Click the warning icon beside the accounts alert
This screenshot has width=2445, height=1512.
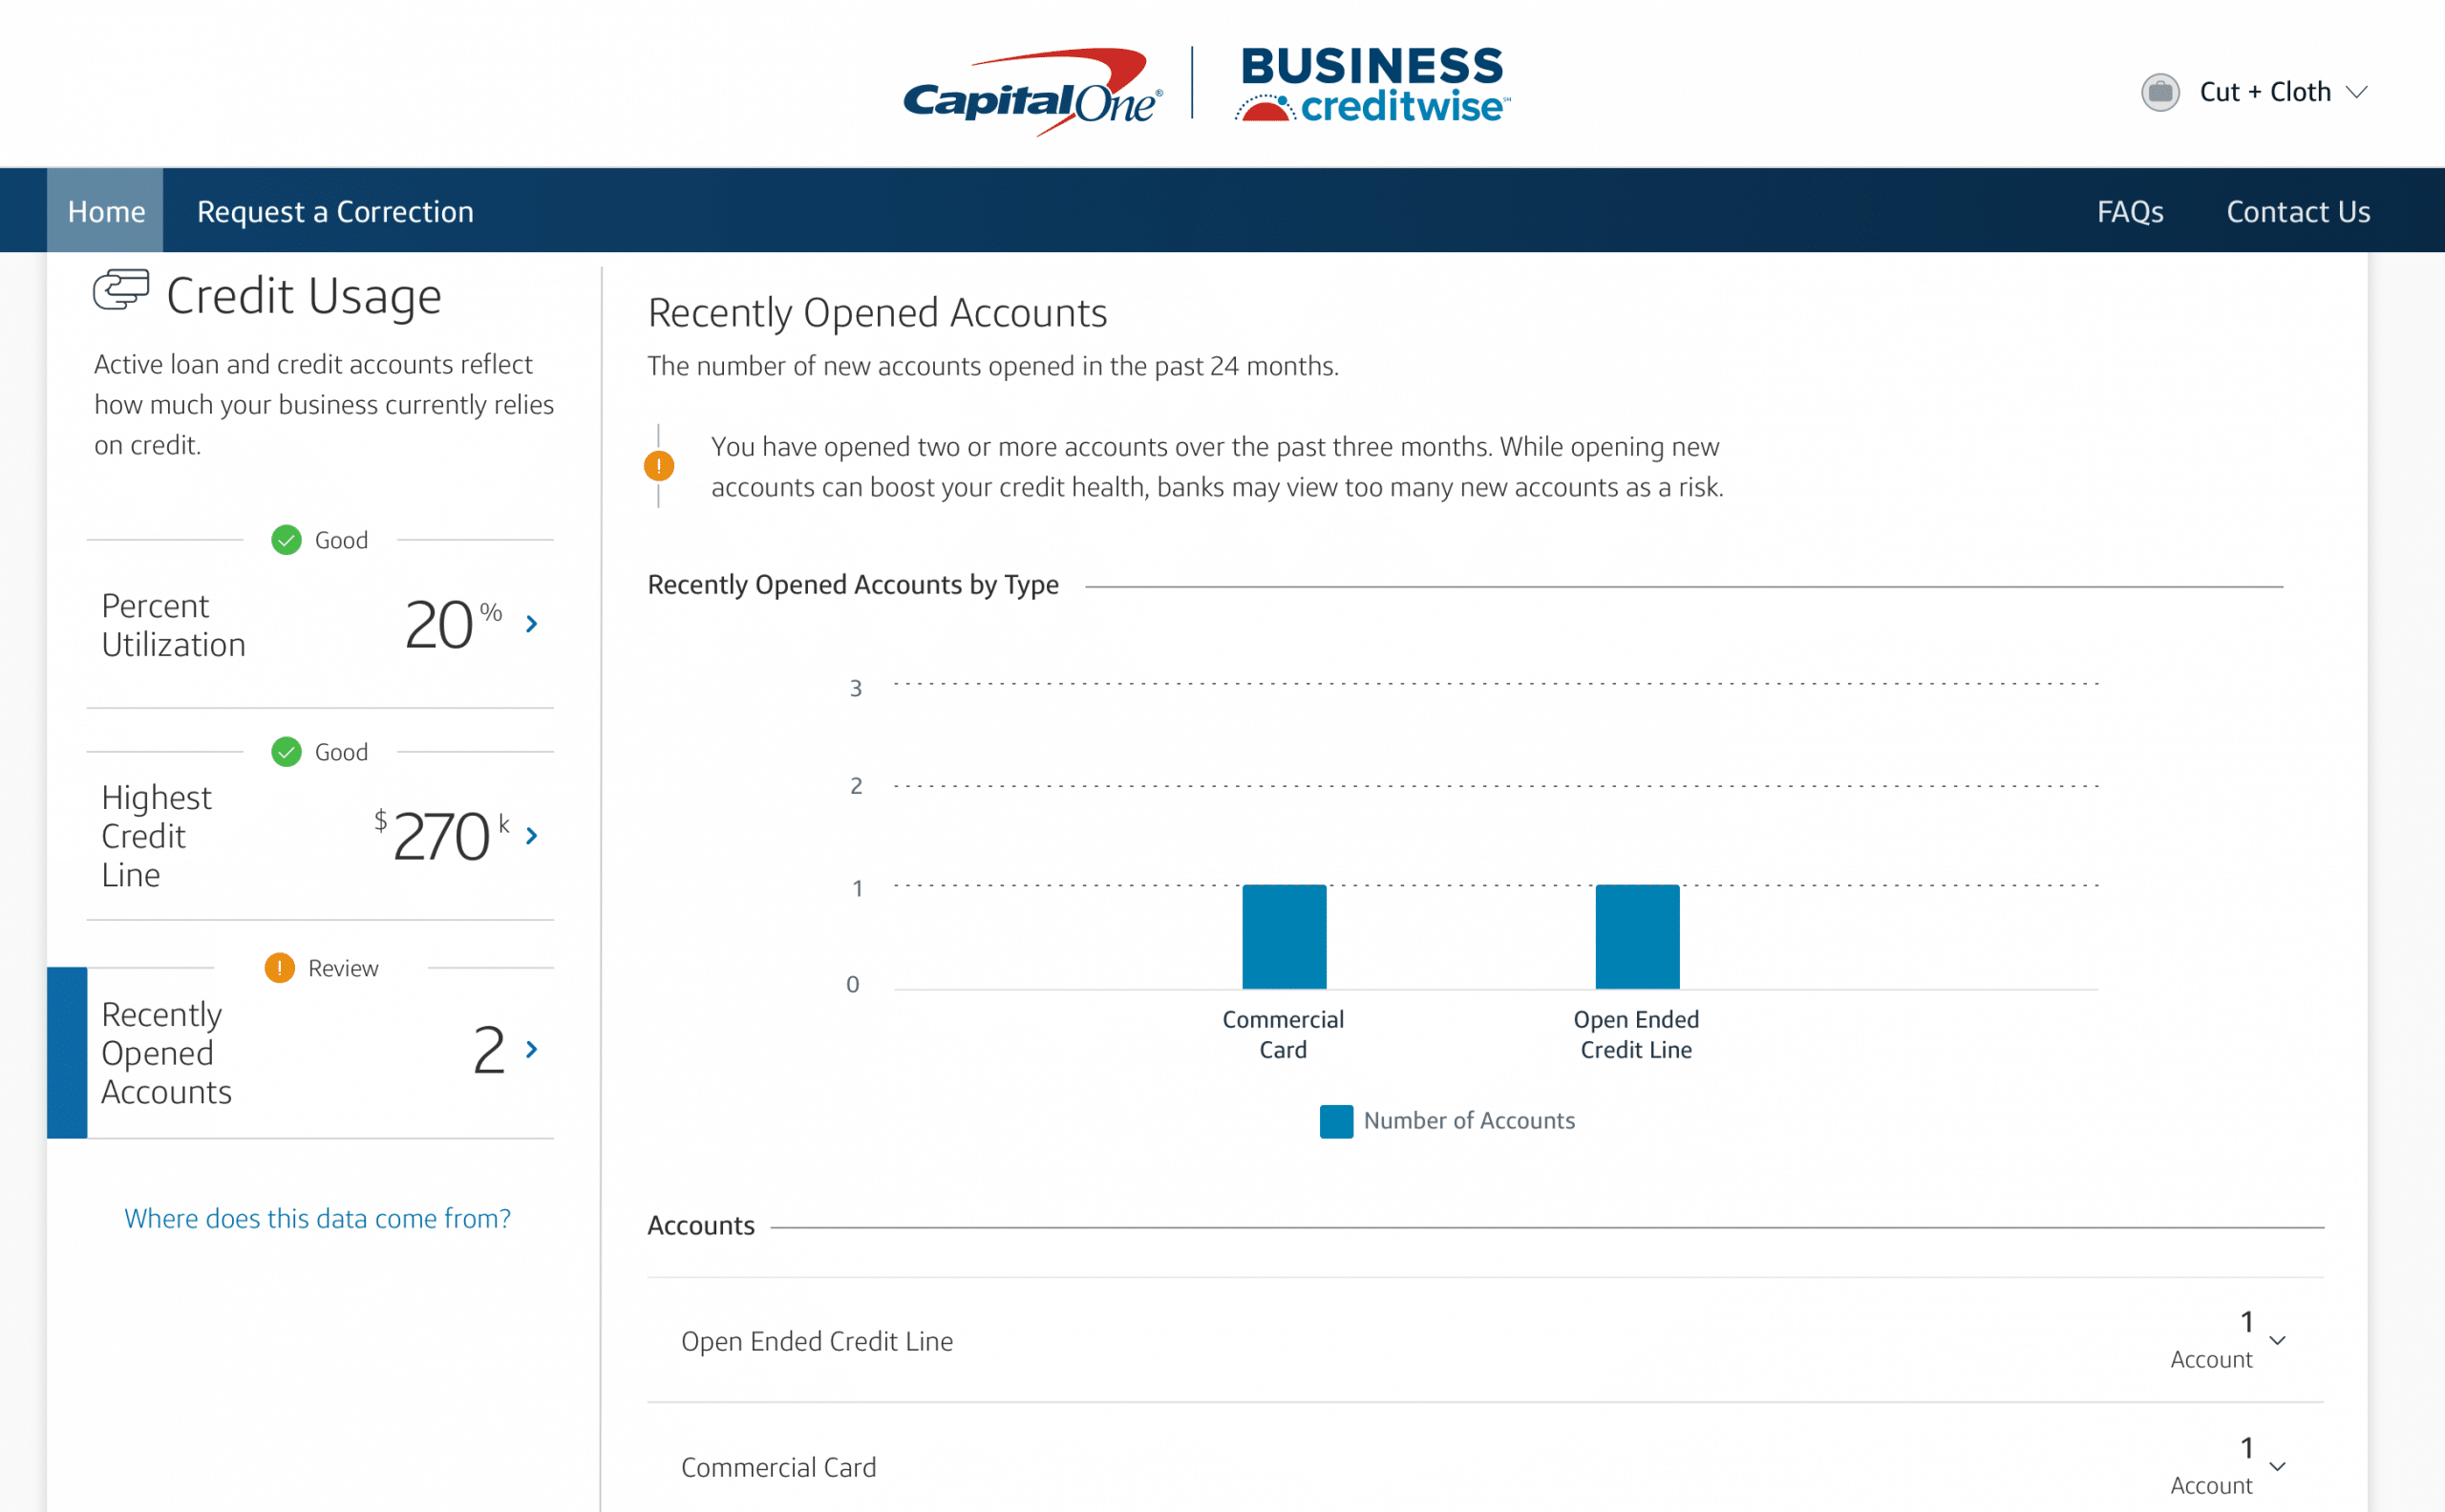click(660, 464)
